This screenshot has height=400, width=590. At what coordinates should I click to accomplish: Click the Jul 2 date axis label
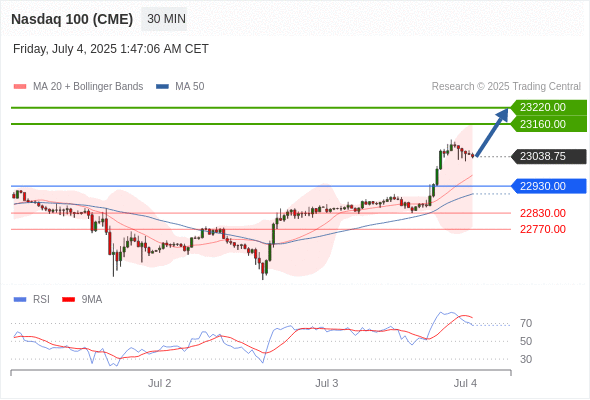click(160, 383)
